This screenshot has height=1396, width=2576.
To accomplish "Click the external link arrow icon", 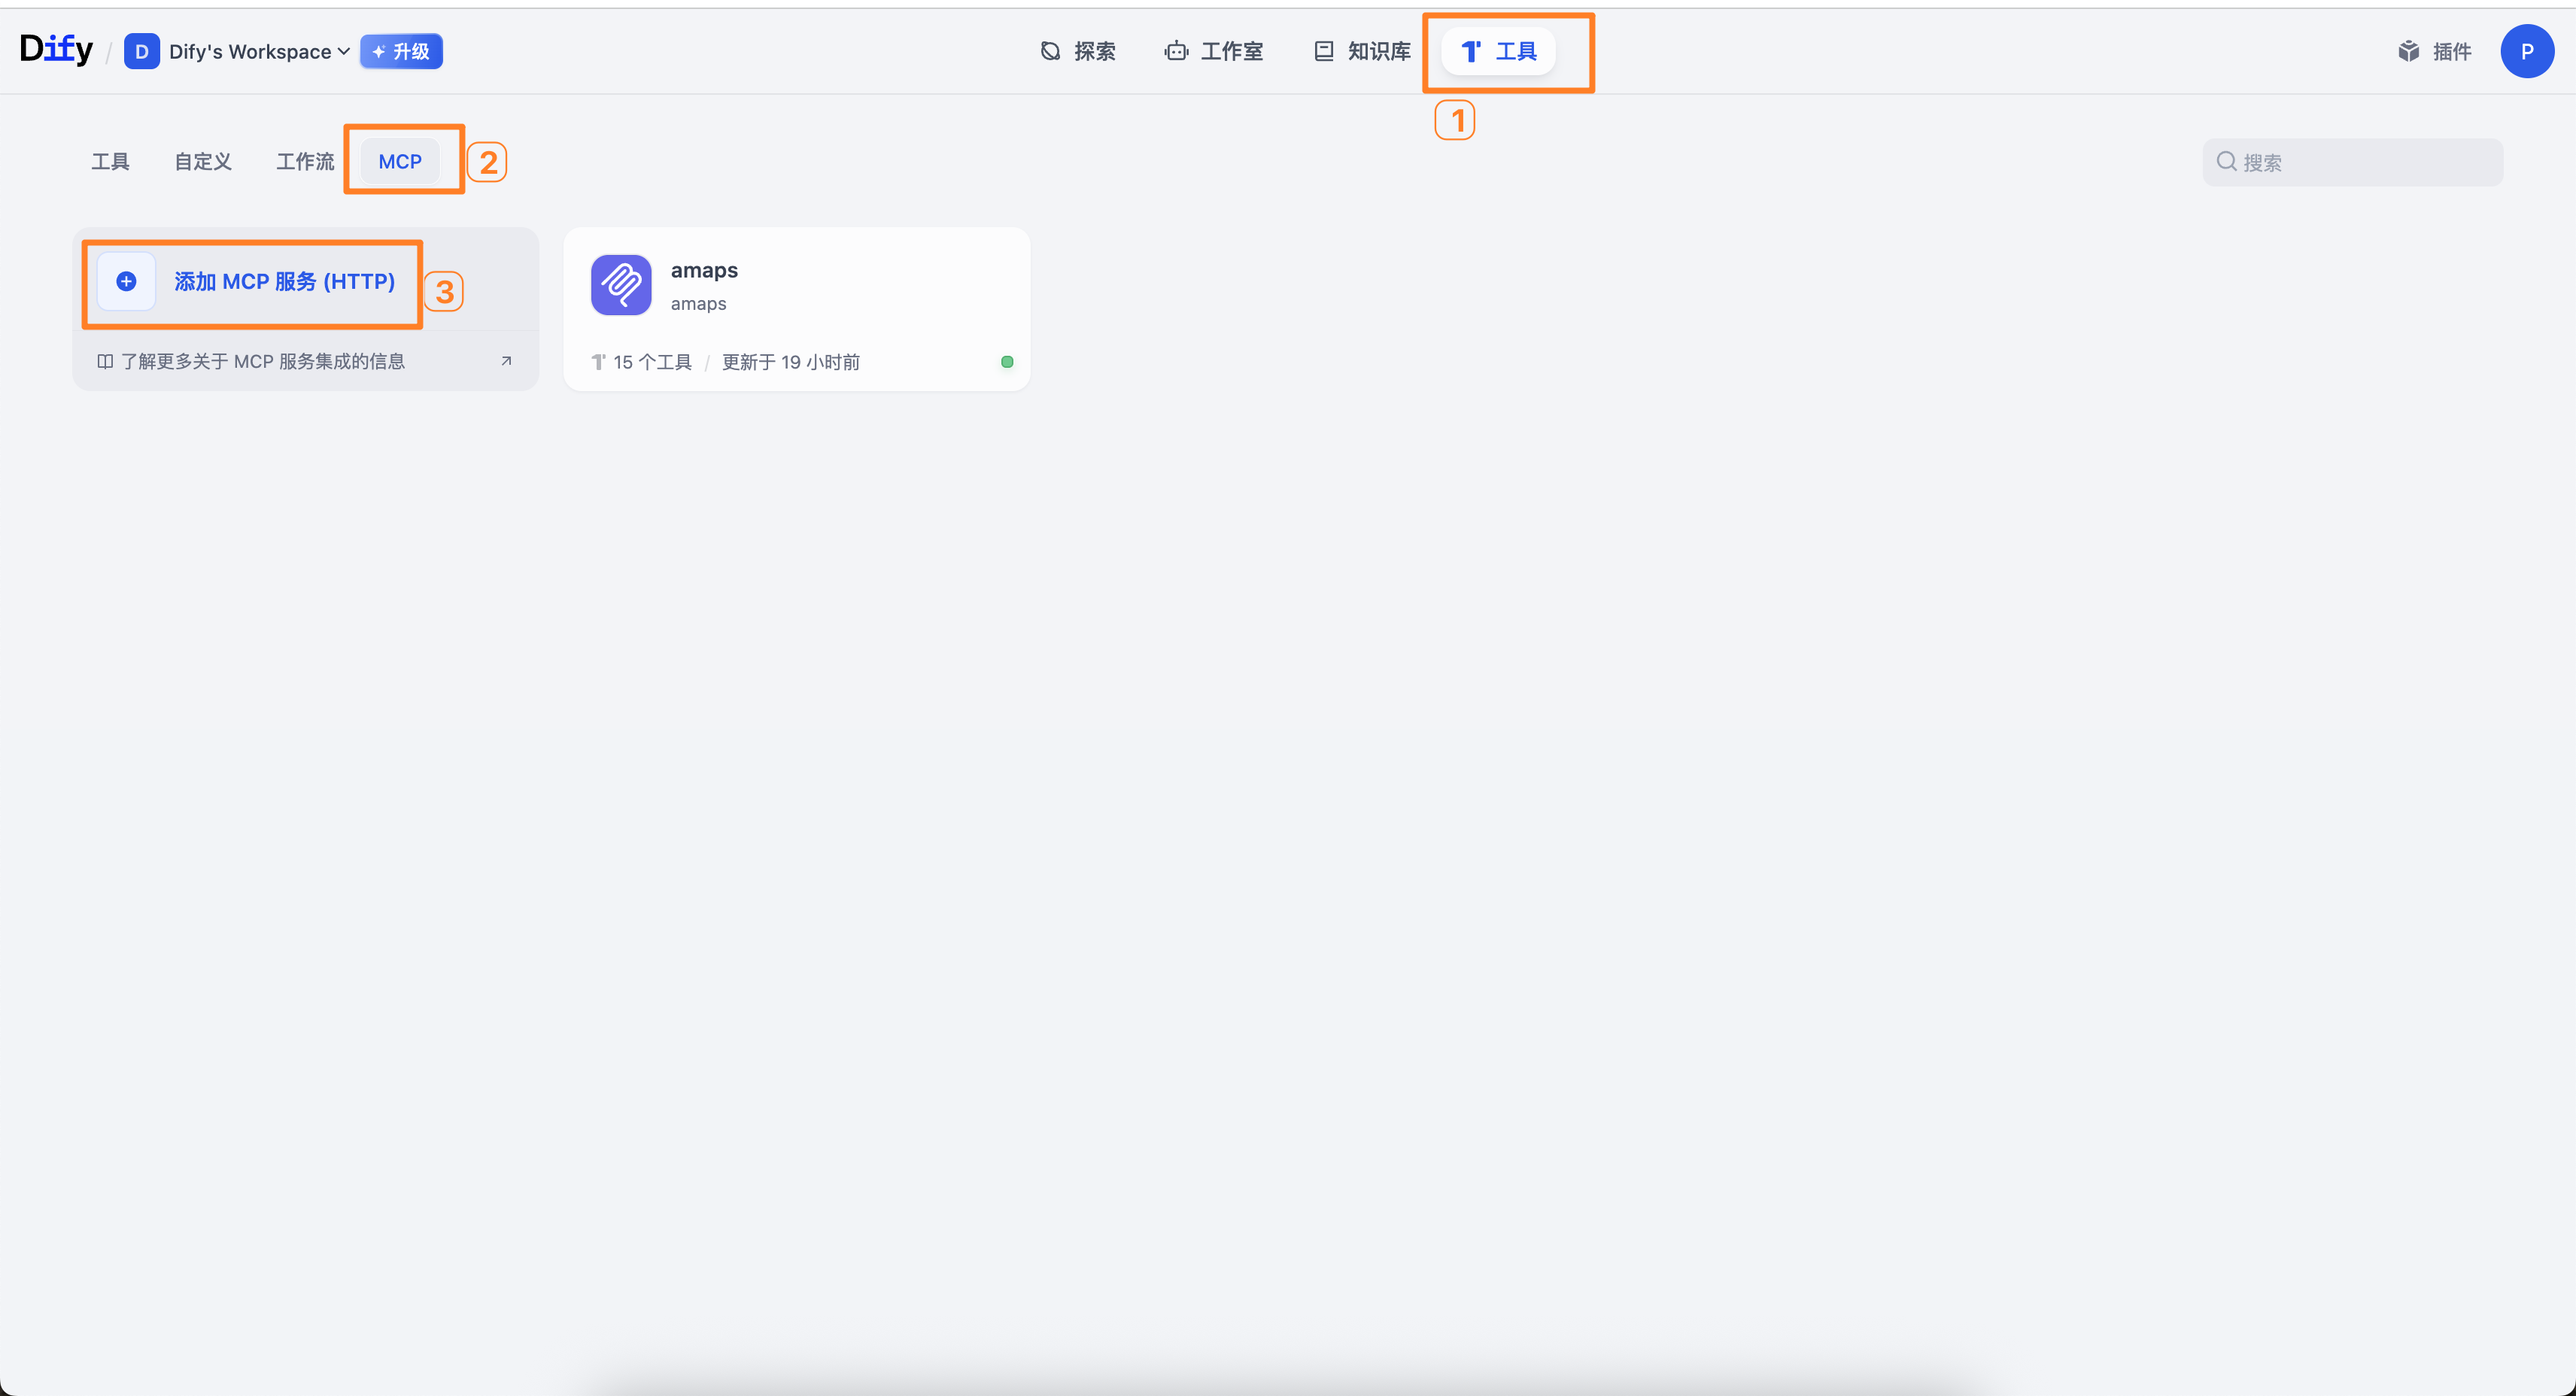I will (506, 361).
